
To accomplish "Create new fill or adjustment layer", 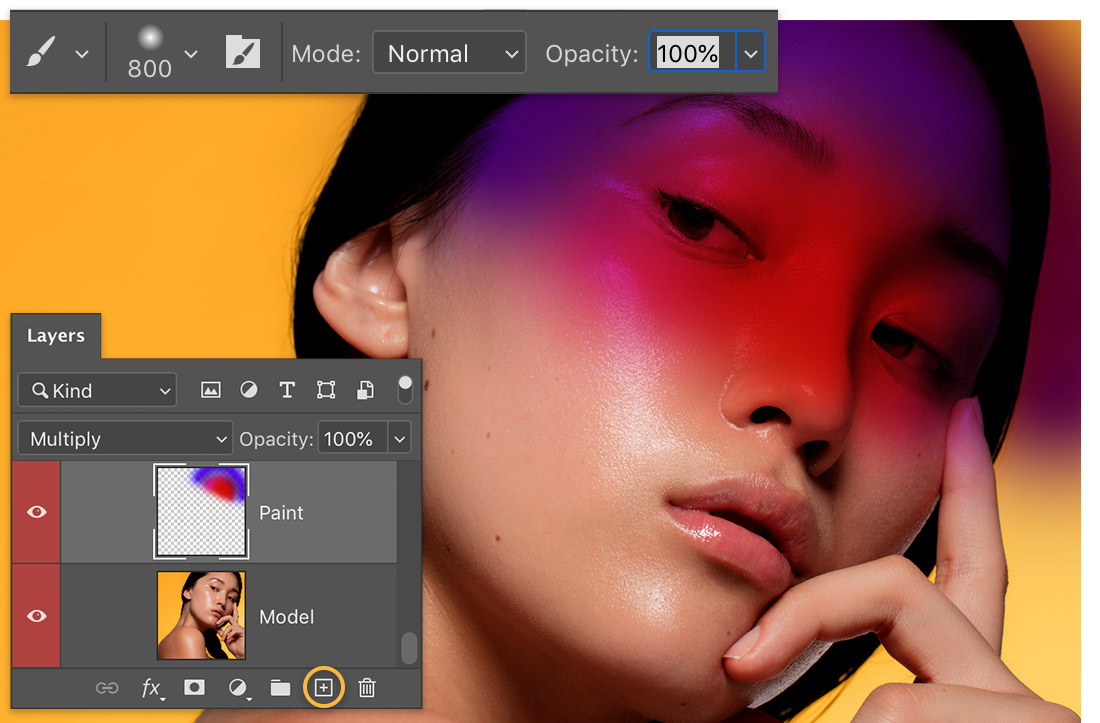I will pyautogui.click(x=239, y=688).
